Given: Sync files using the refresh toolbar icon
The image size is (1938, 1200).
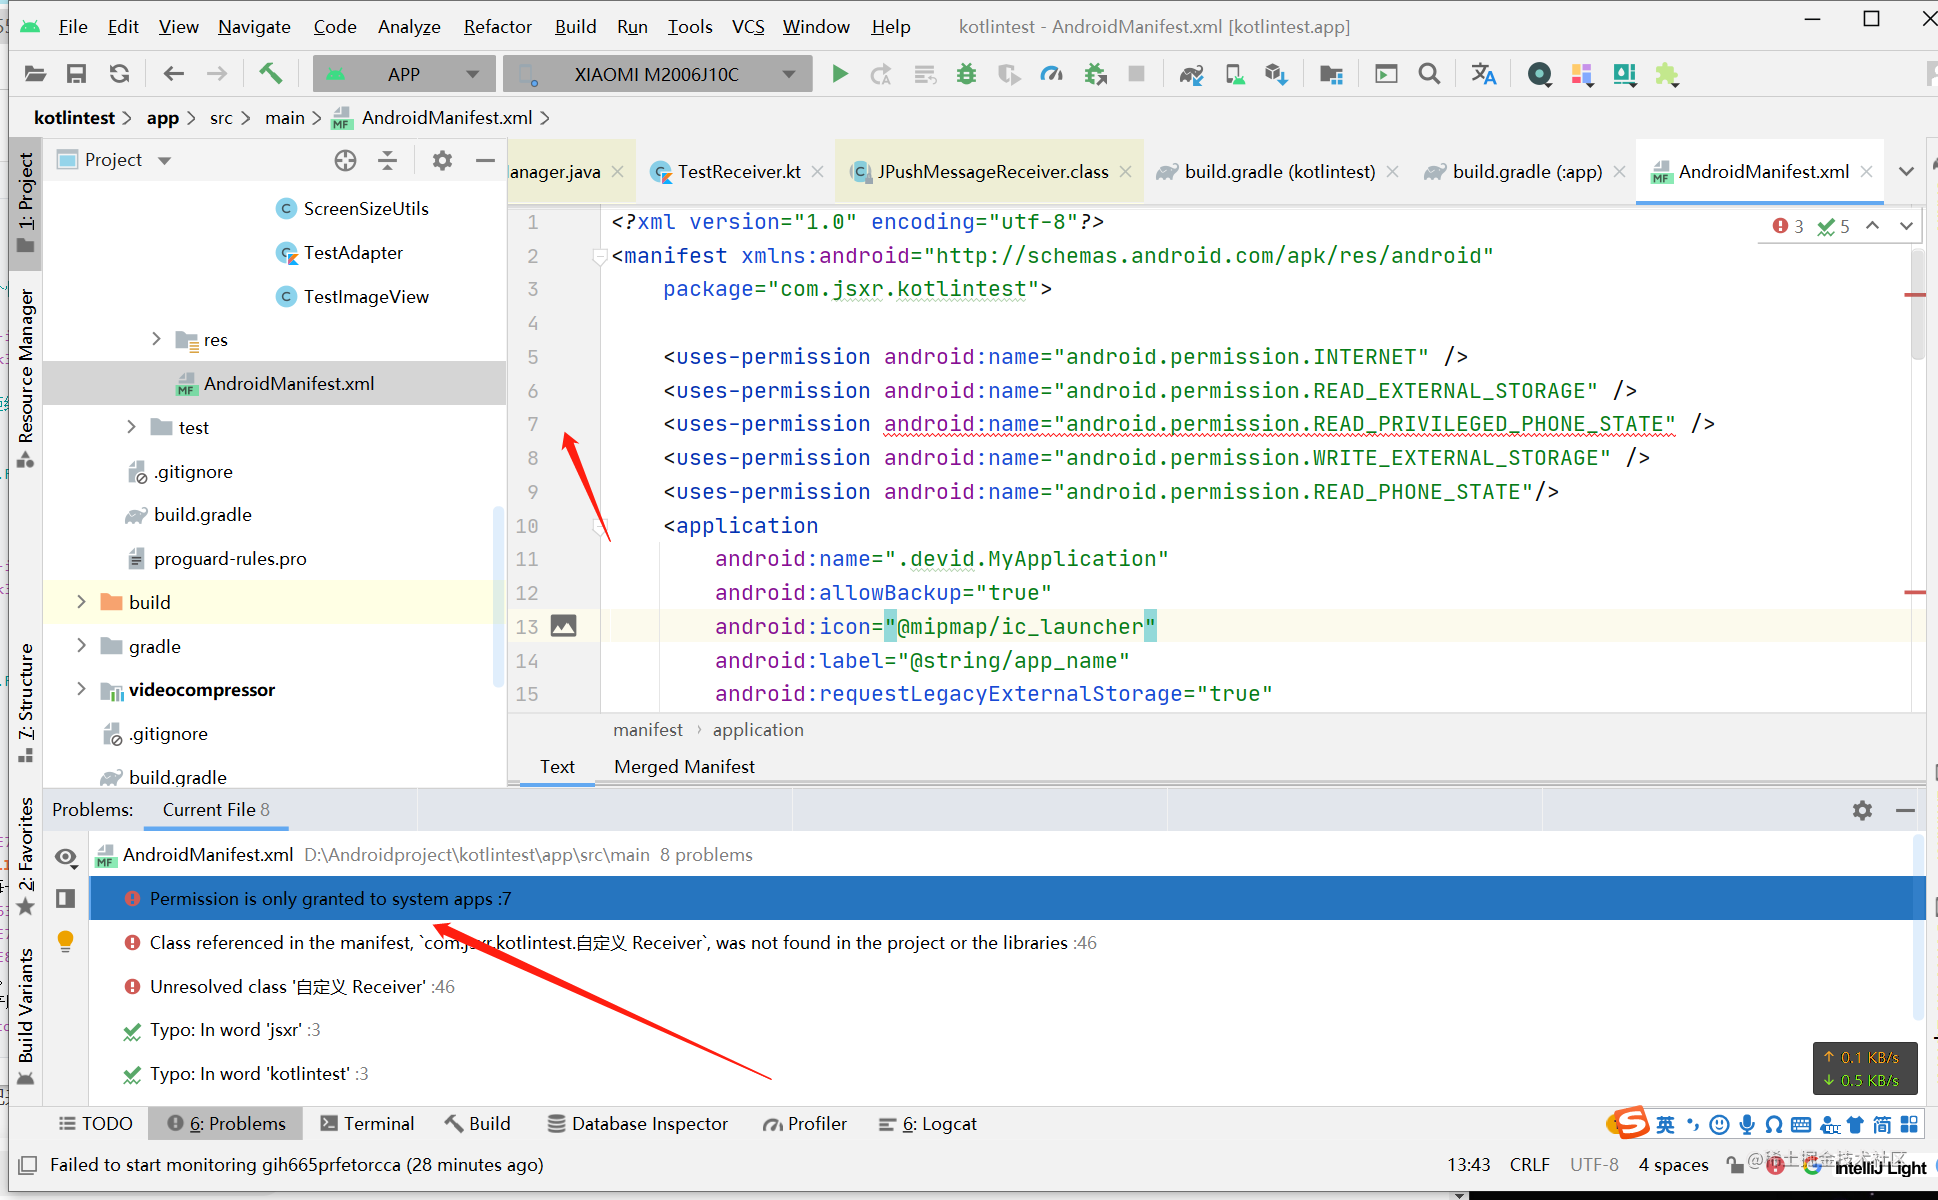Looking at the screenshot, I should click(119, 74).
